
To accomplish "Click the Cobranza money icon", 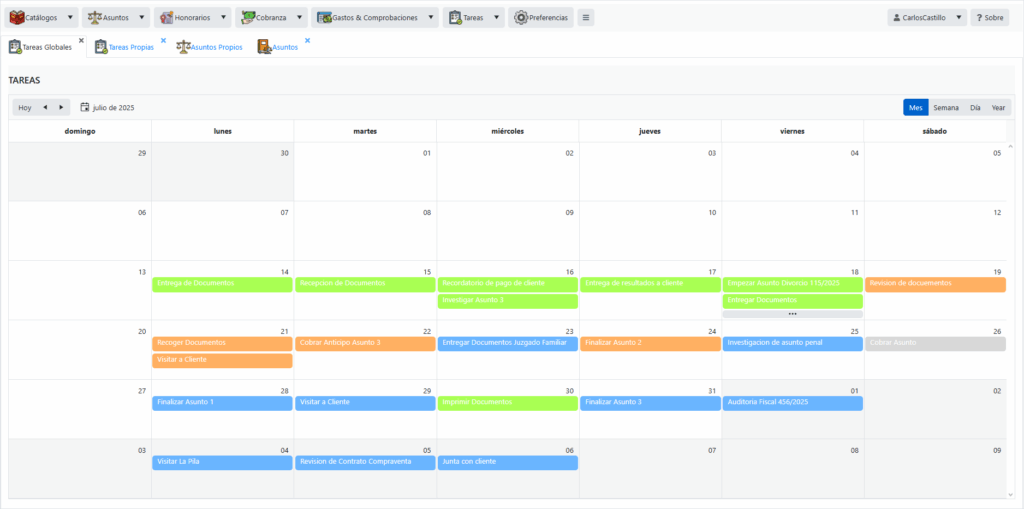I will click(249, 18).
